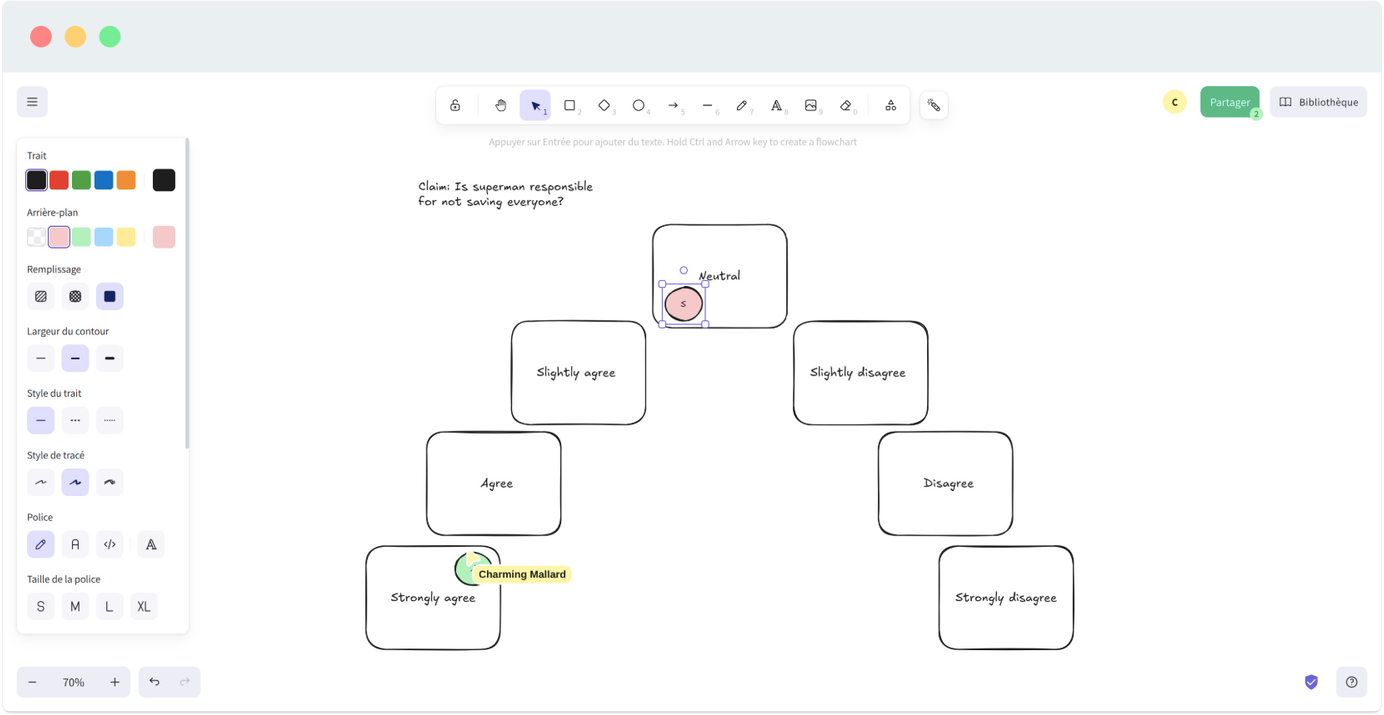The image size is (1384, 715).
Task: Click the Partager share button
Action: pos(1230,102)
